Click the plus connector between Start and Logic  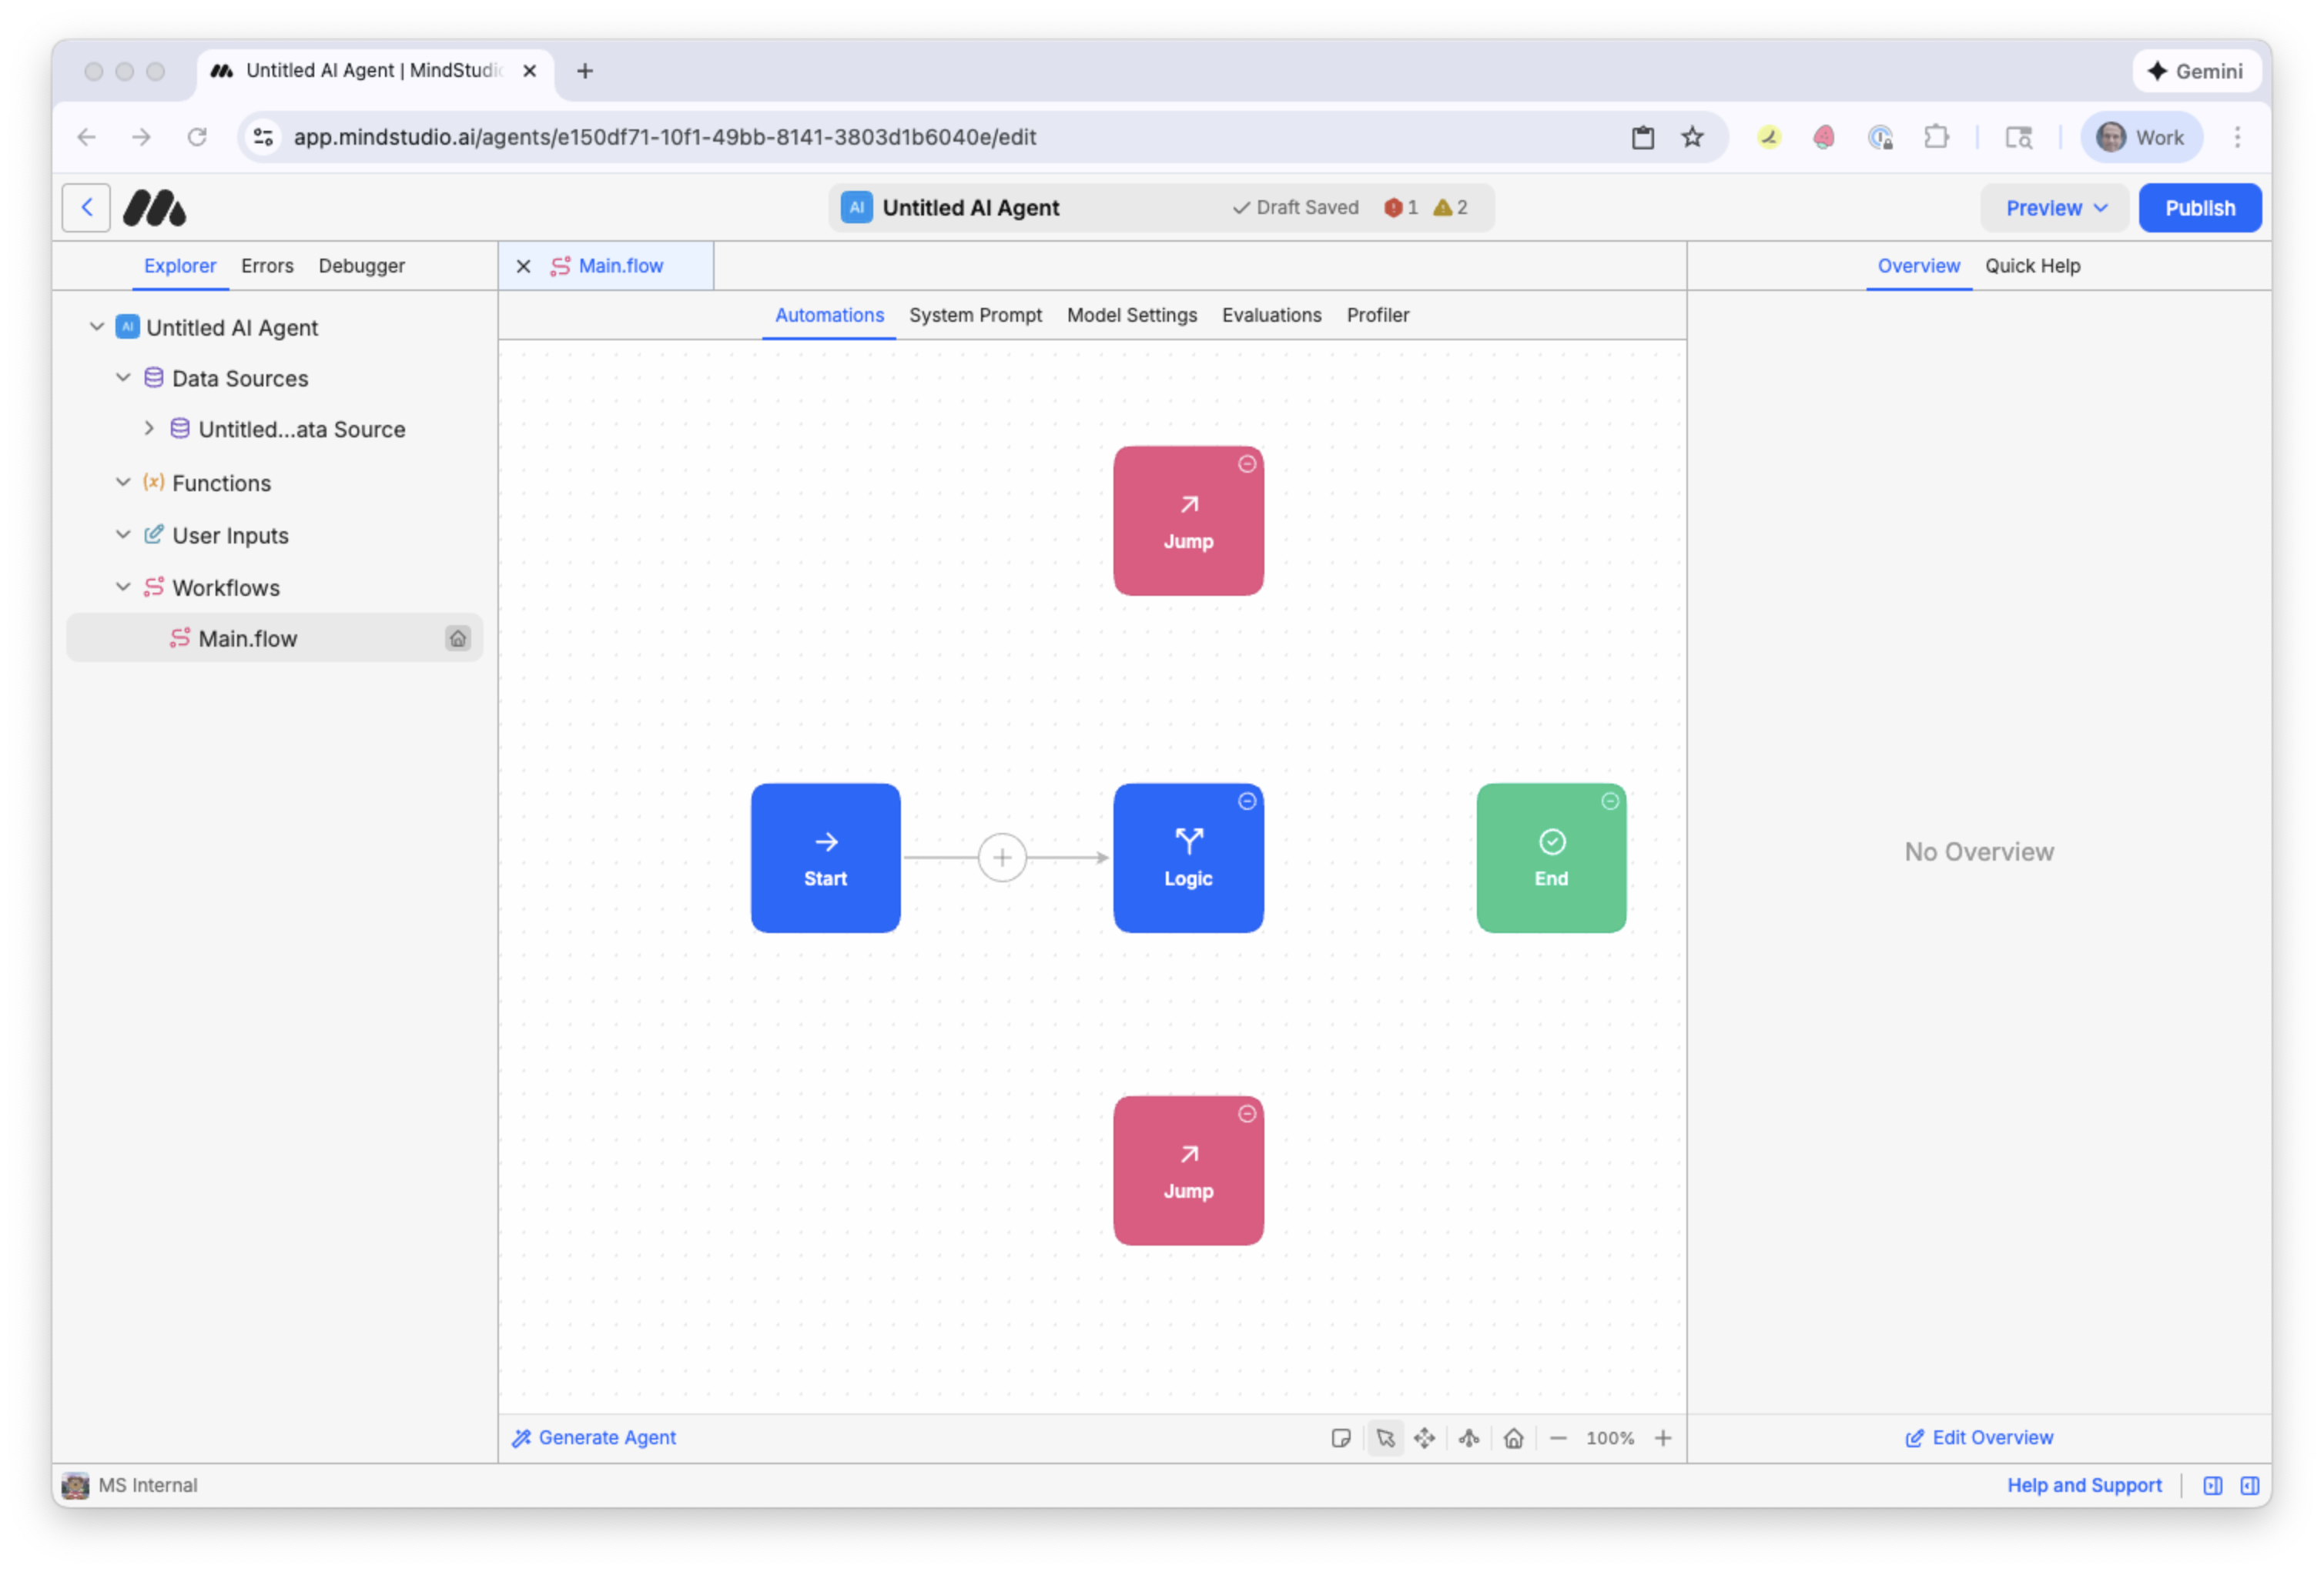1002,857
